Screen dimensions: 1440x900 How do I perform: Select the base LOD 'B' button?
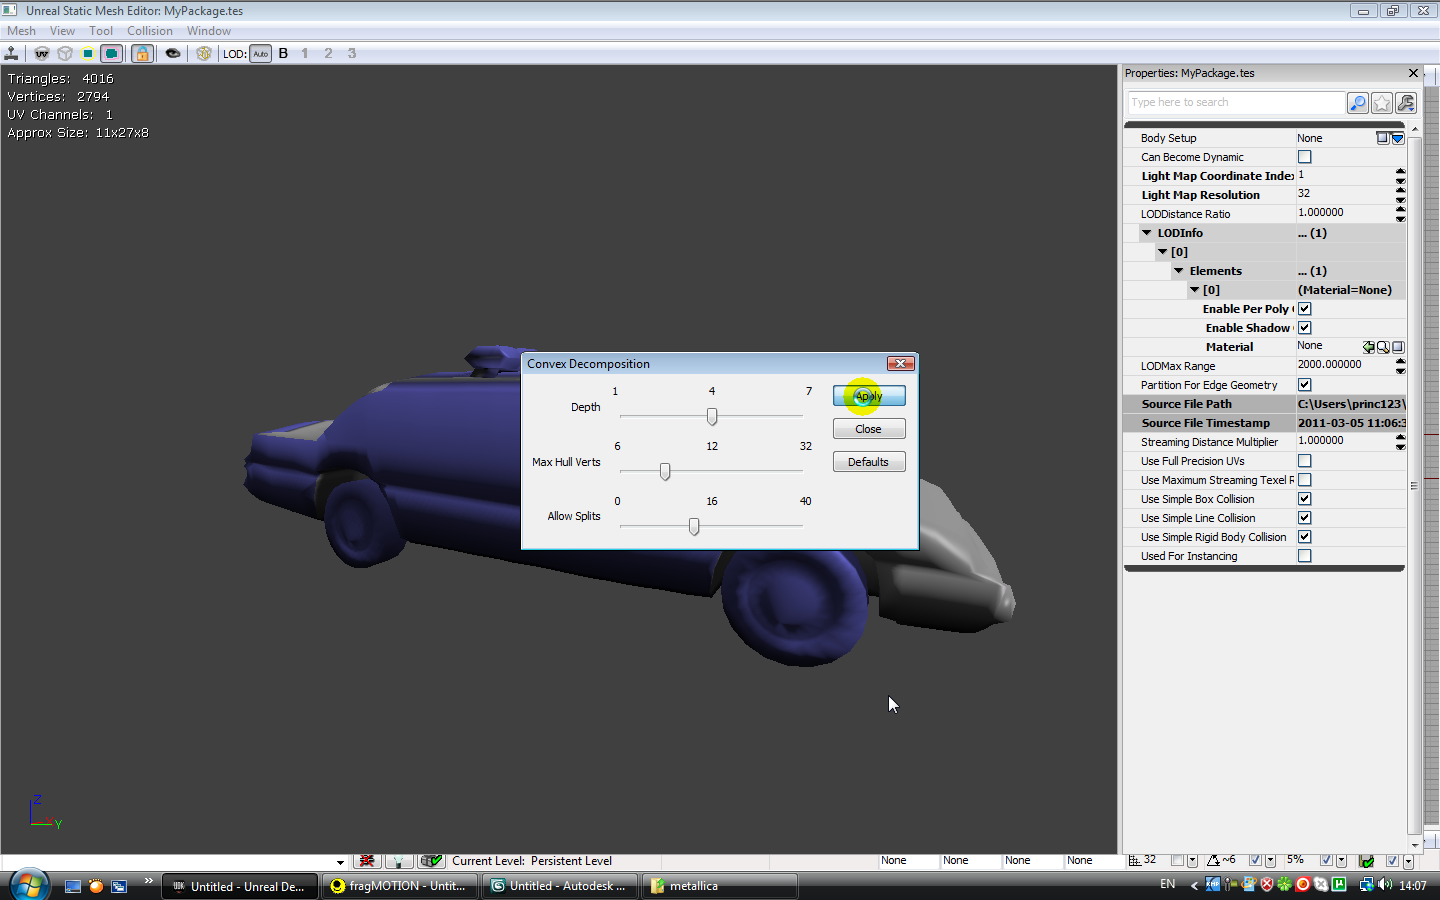(x=283, y=53)
